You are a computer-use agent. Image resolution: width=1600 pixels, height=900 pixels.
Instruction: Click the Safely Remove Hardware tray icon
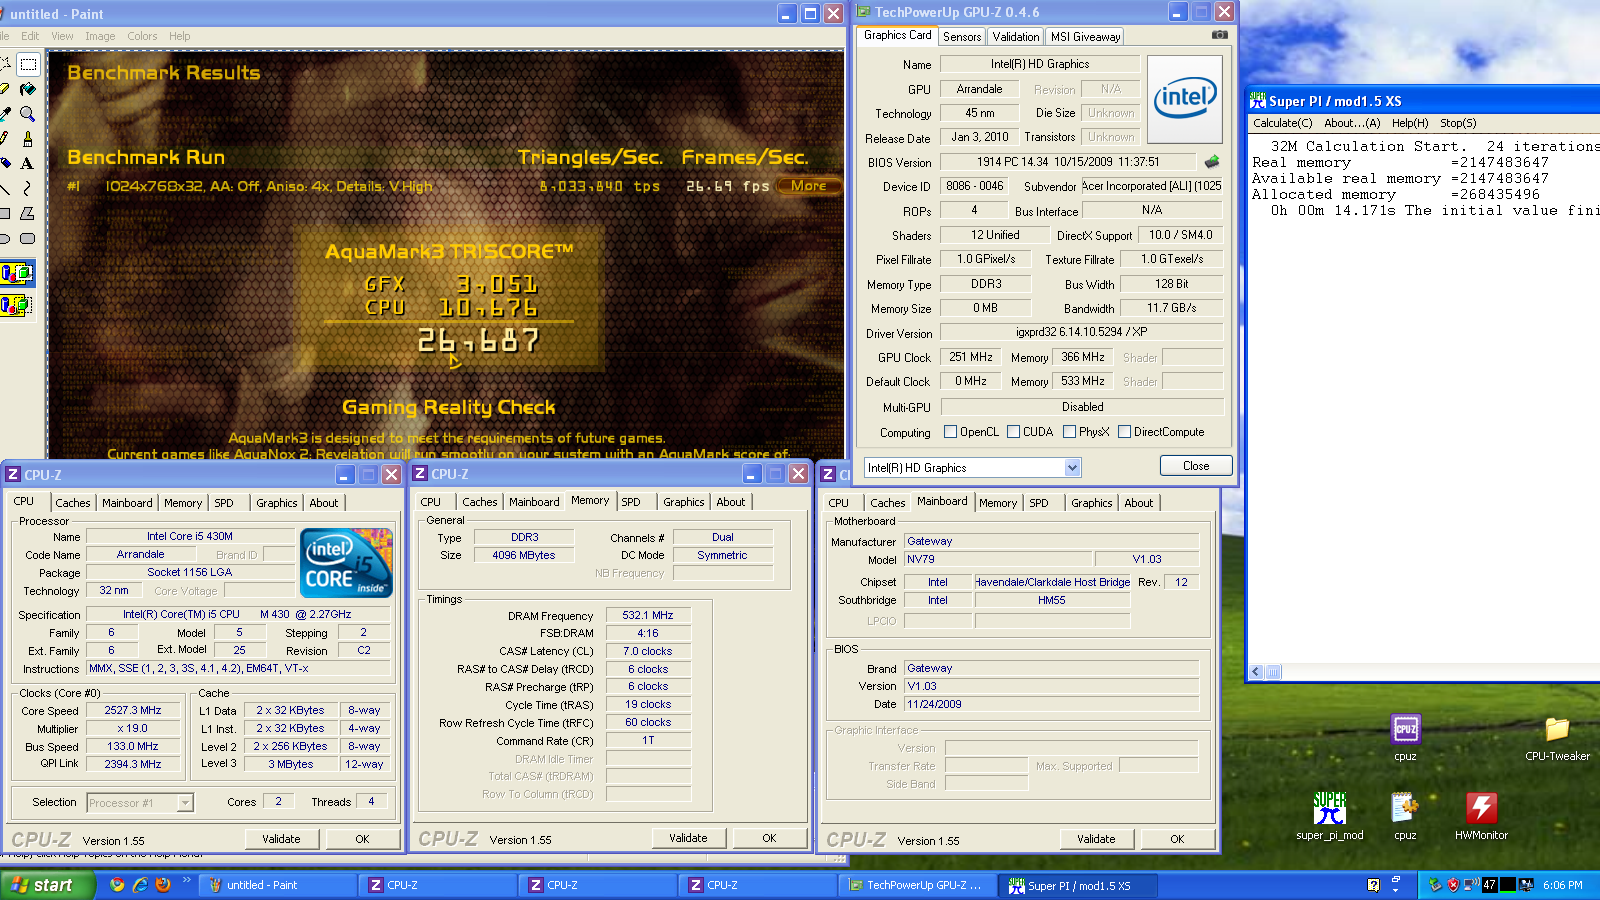click(x=1436, y=885)
